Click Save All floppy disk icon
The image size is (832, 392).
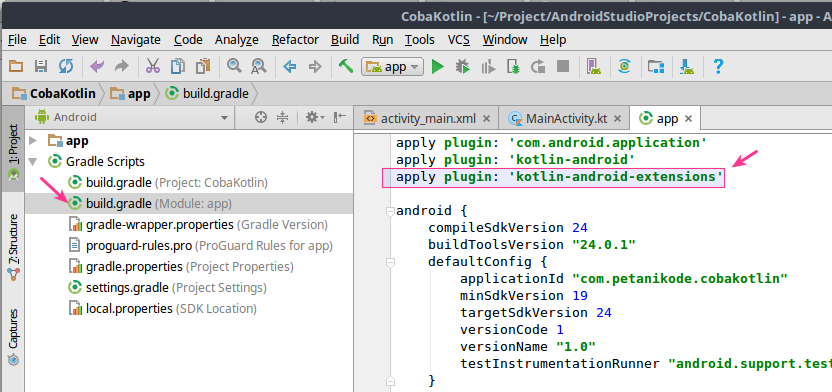tap(41, 66)
